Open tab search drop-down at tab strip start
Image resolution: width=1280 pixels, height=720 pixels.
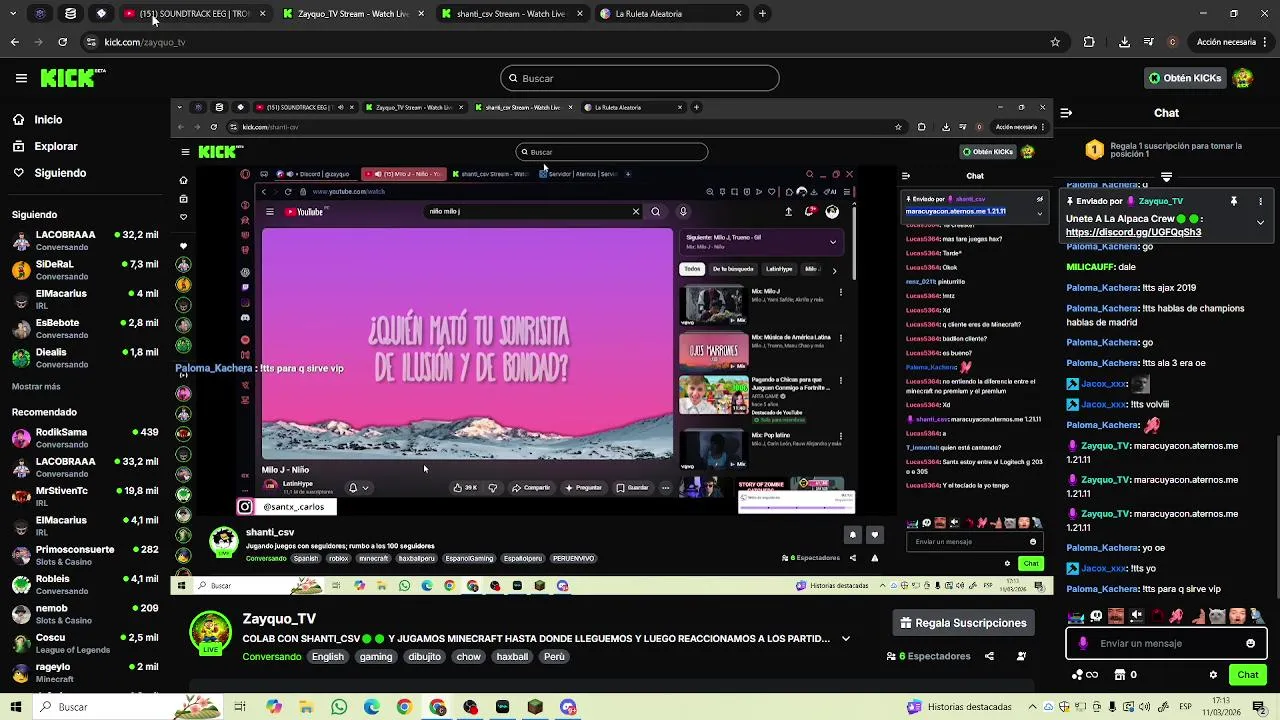[11, 14]
